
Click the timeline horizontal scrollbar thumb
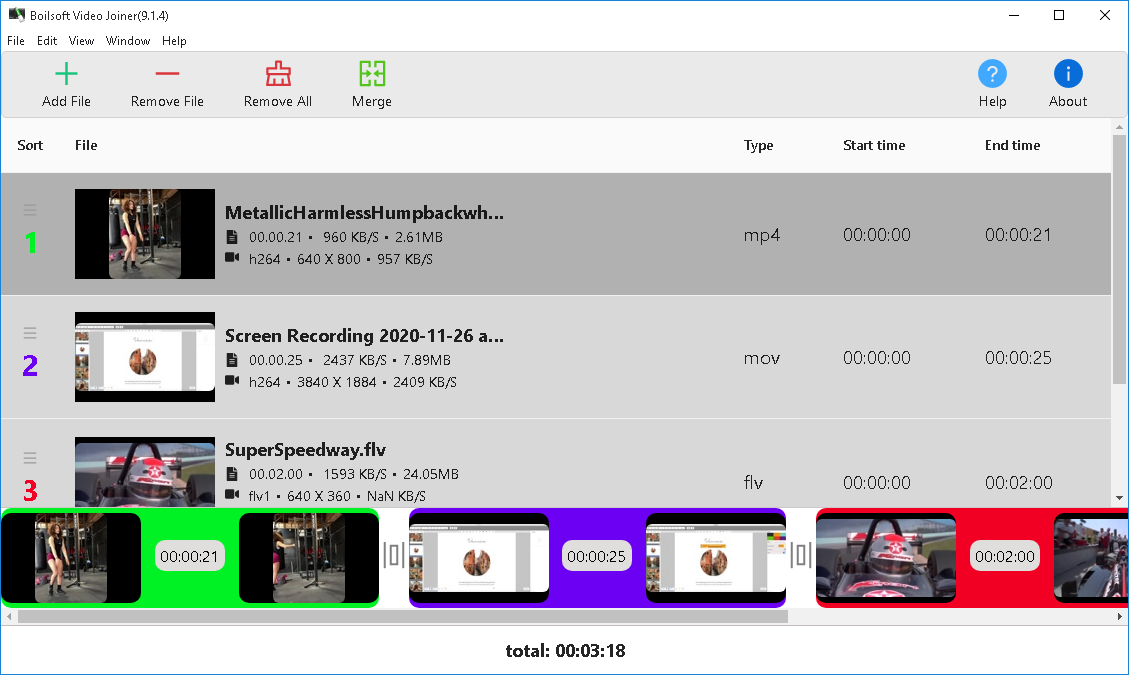point(402,617)
